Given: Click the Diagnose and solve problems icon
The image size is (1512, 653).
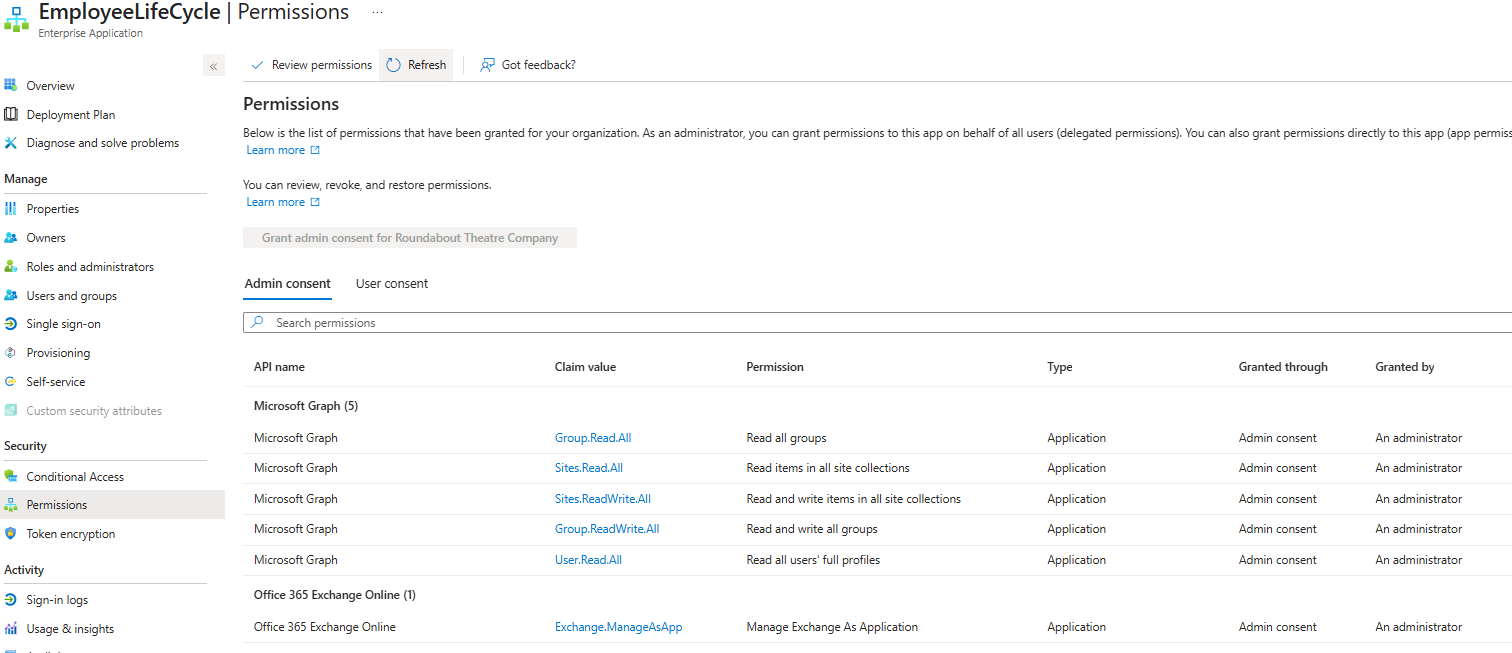Looking at the screenshot, I should click(x=11, y=143).
